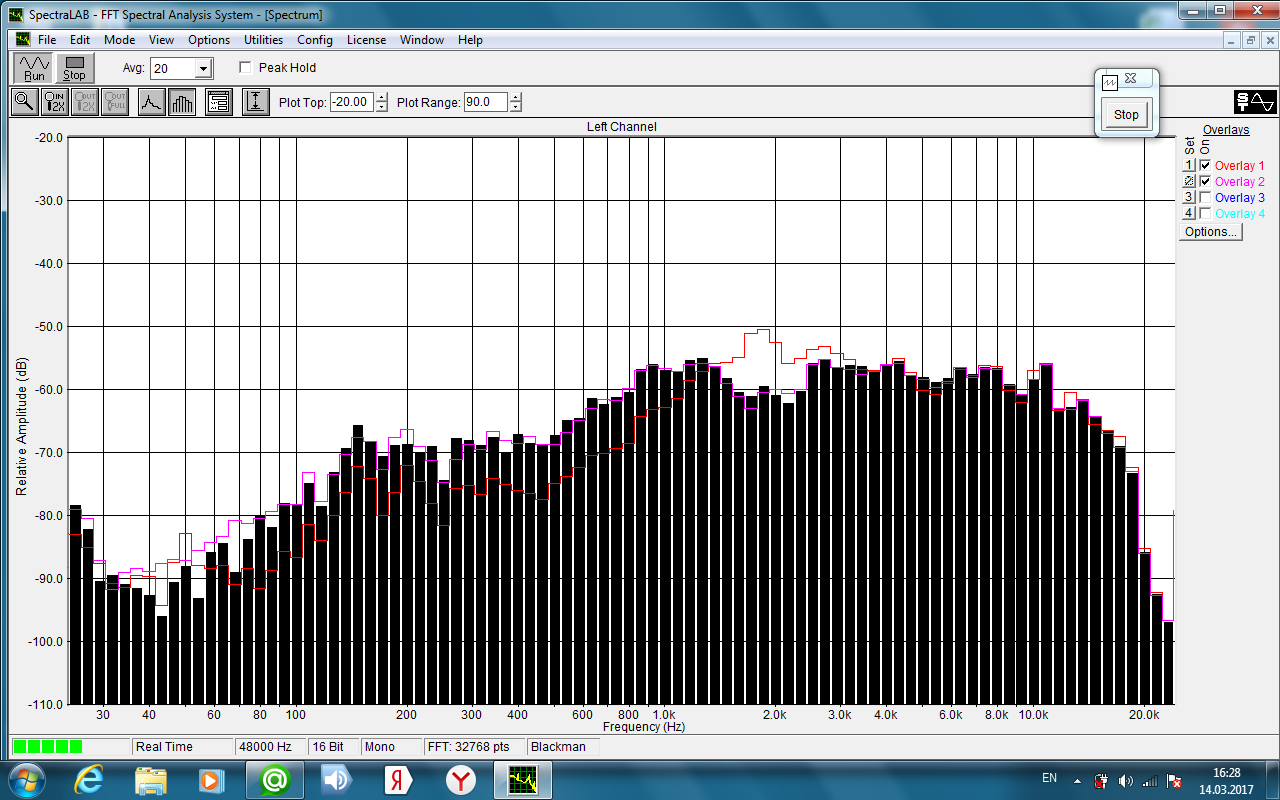Viewport: 1280px width, 800px height.
Task: Open the Windows Start menu
Action: (x=25, y=779)
